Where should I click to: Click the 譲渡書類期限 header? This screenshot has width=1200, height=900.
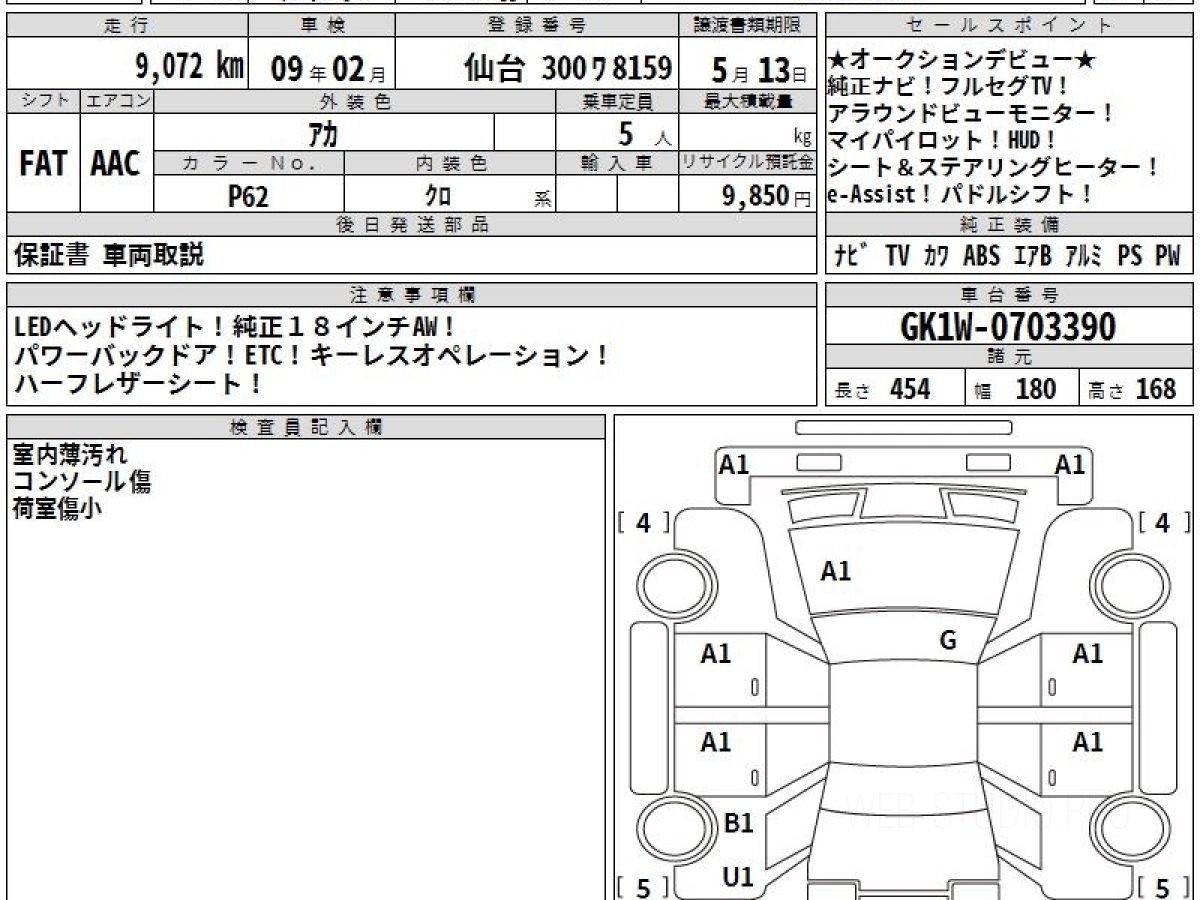point(747,26)
